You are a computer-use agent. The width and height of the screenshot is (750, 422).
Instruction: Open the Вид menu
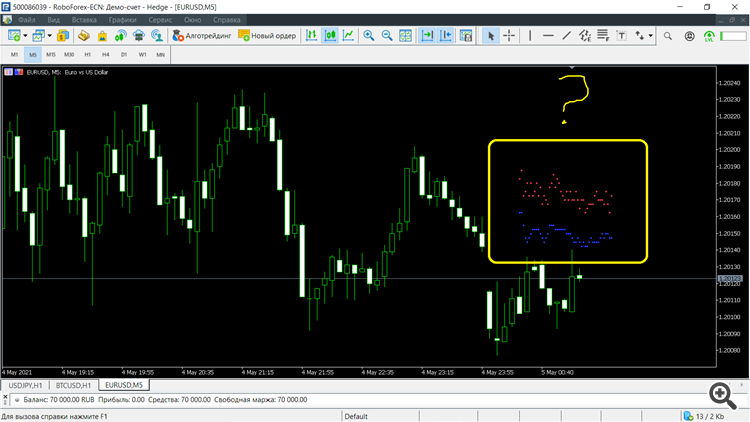(54, 20)
